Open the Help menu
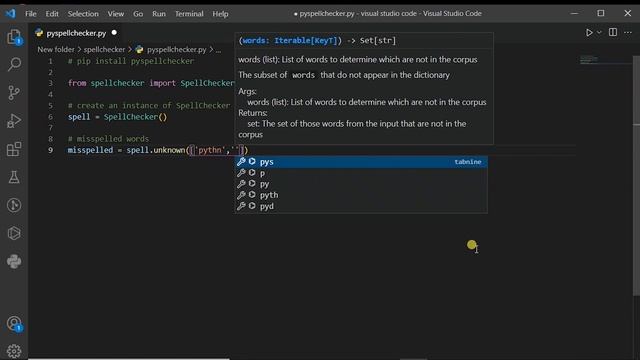 pyautogui.click(x=220, y=14)
